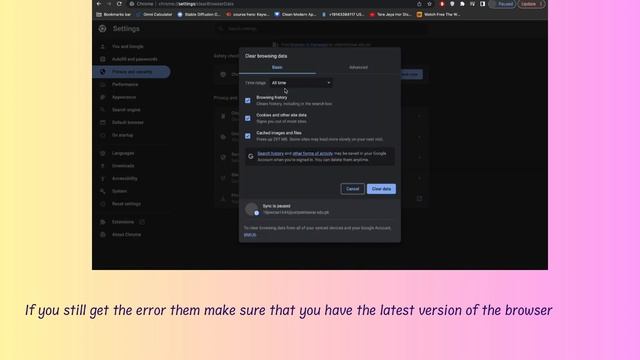Select Privacy and security in sidebar
Image resolution: width=640 pixels, height=360 pixels.
point(131,72)
